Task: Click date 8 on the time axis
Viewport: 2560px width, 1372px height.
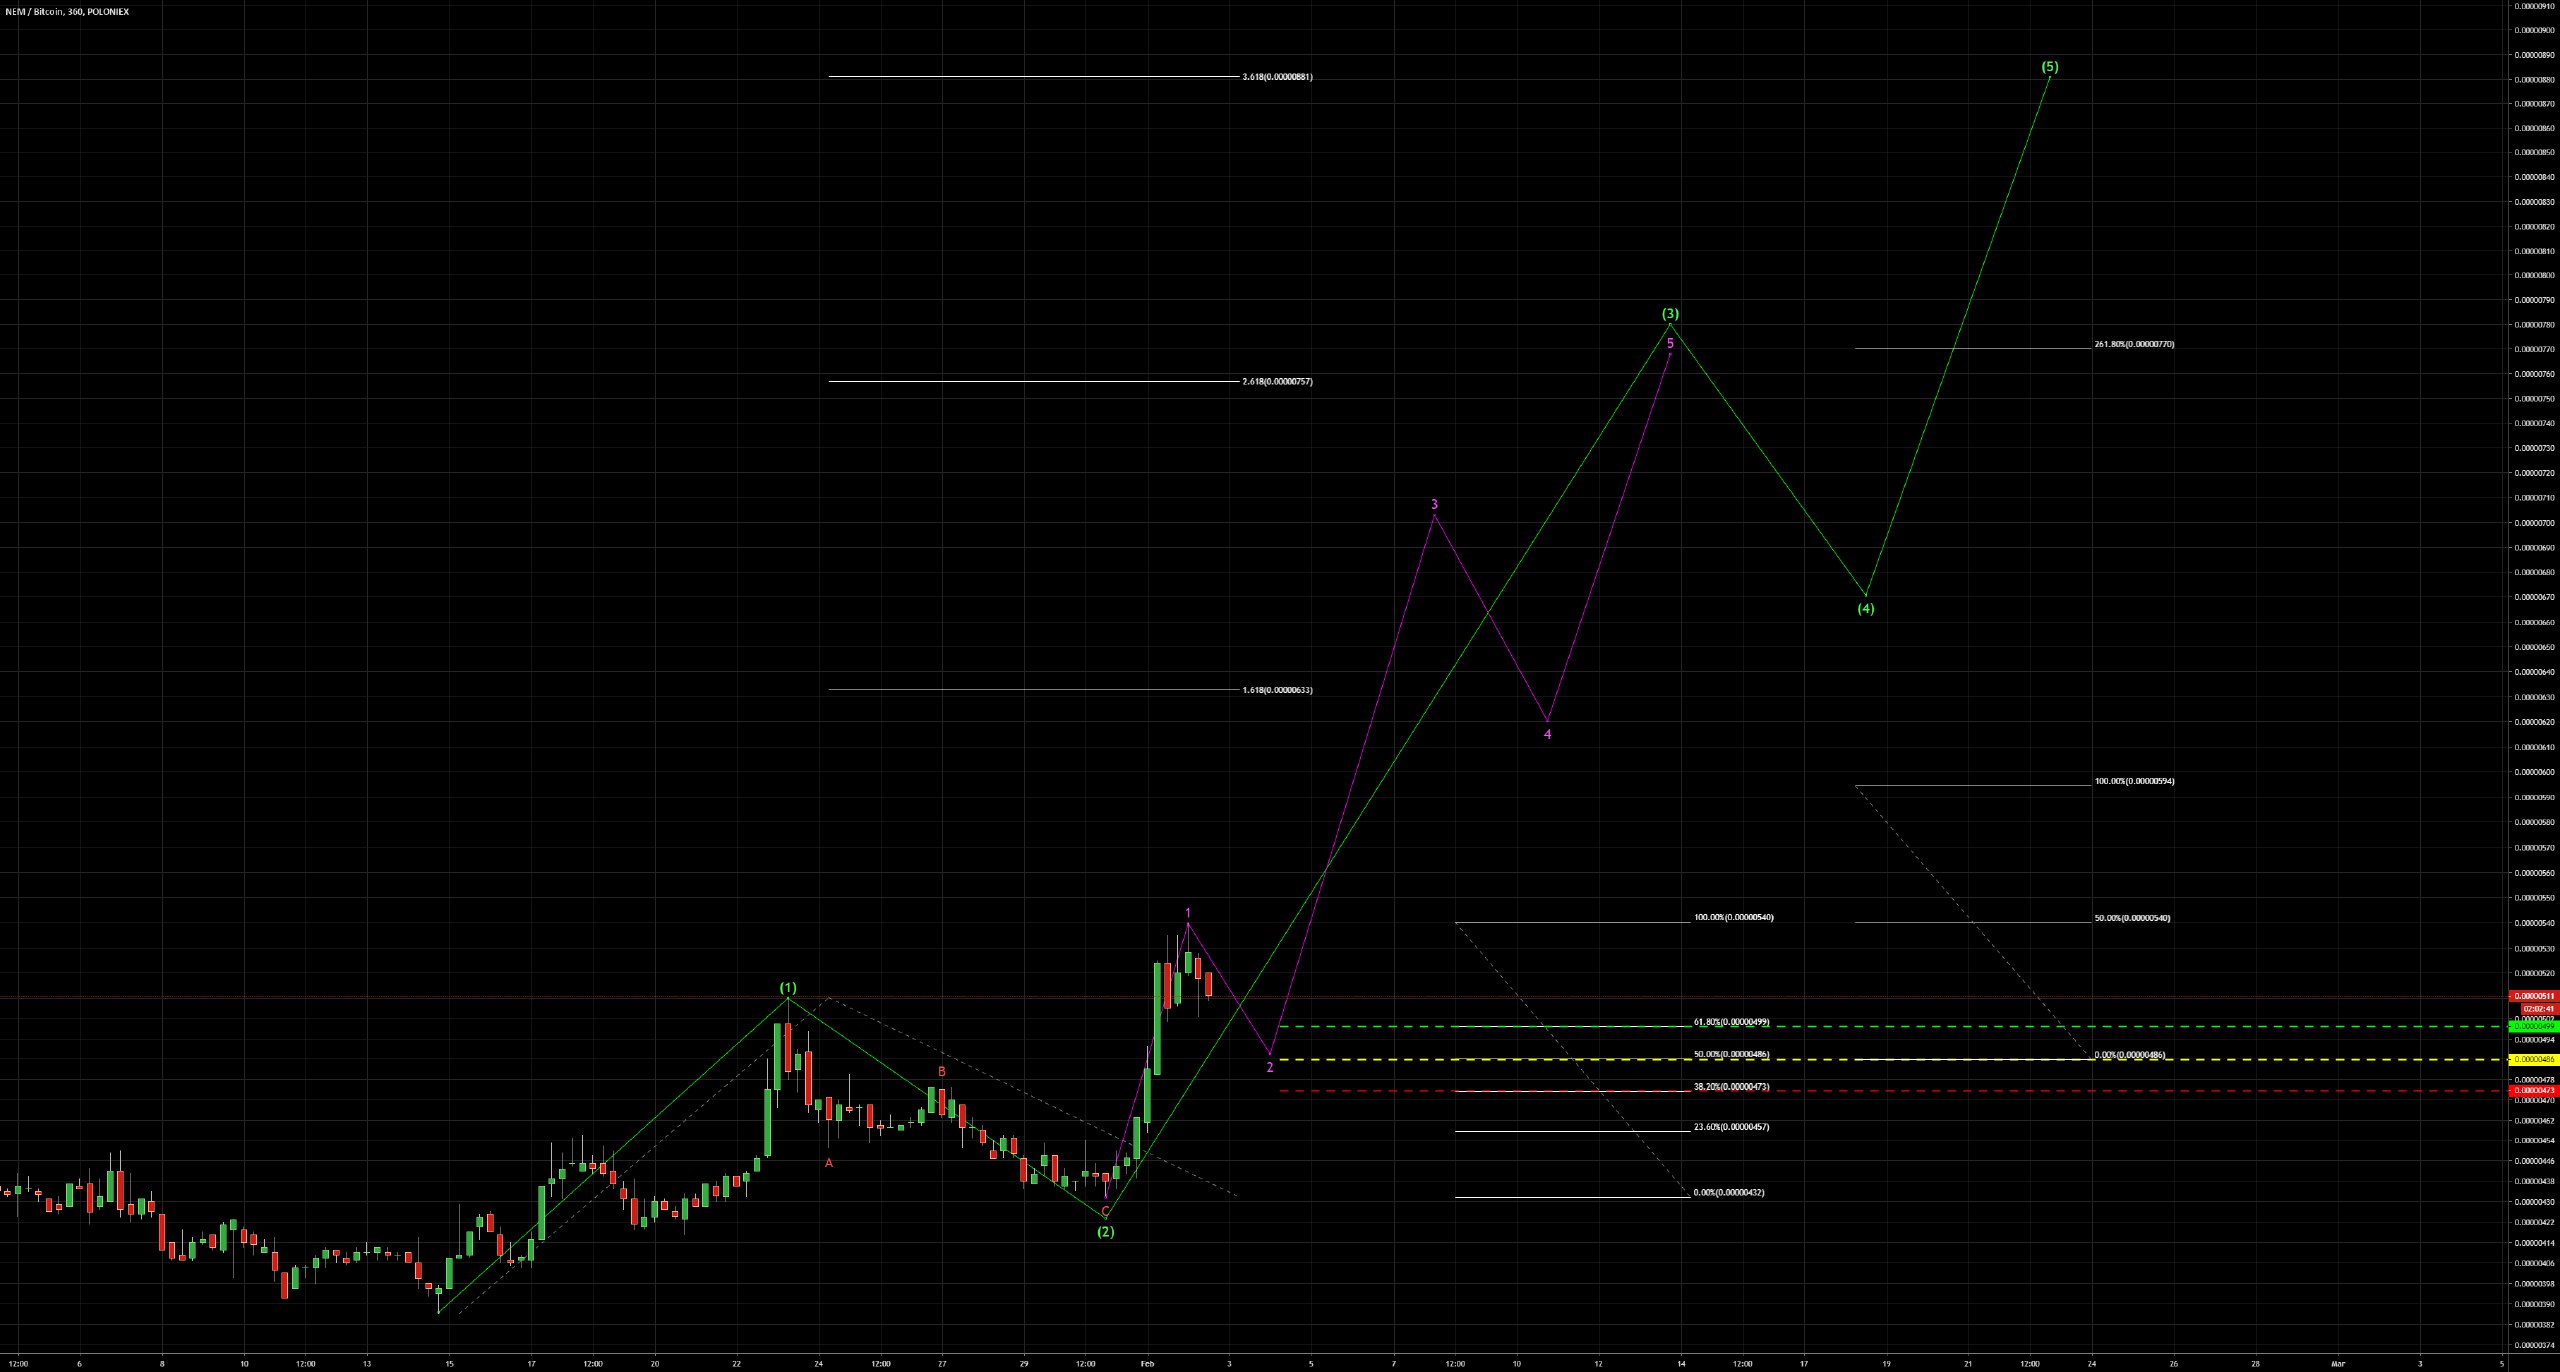Action: point(162,1363)
